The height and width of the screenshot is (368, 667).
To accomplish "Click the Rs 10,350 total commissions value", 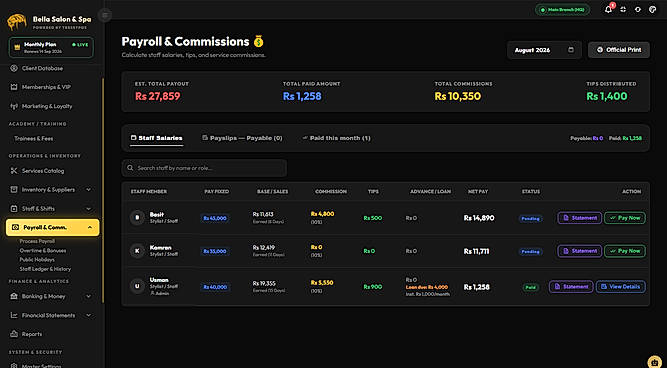I will [458, 96].
